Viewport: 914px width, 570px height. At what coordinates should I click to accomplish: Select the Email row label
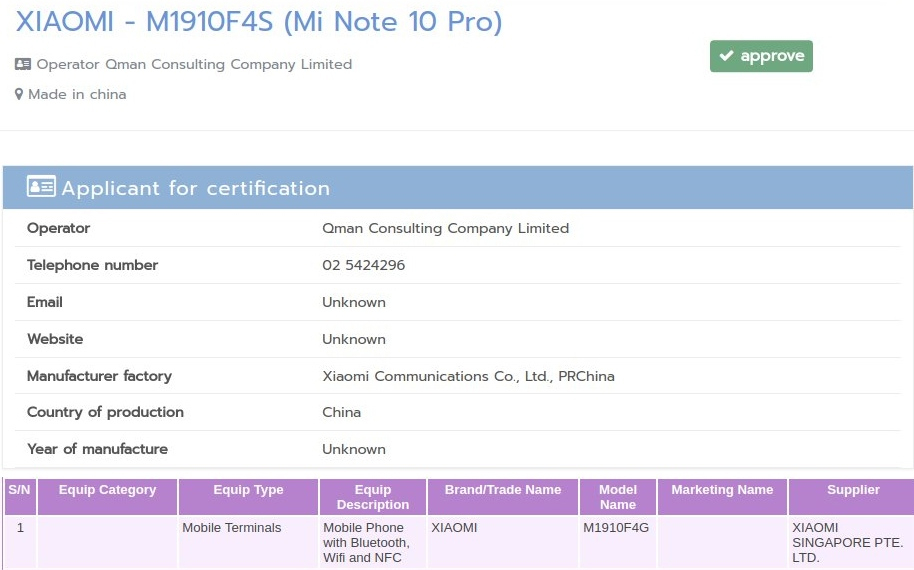point(44,302)
